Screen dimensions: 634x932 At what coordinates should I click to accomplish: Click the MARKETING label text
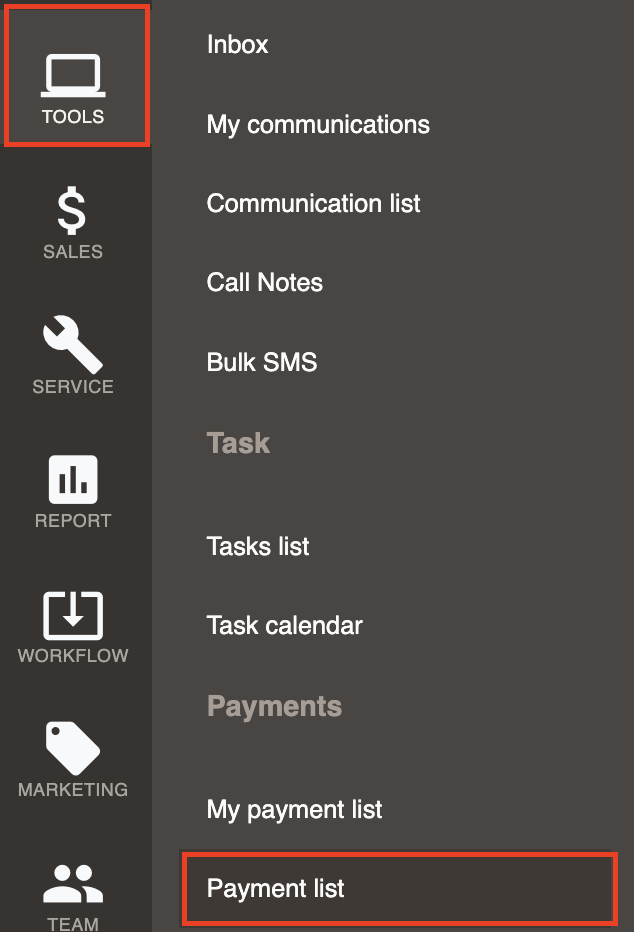point(73,789)
